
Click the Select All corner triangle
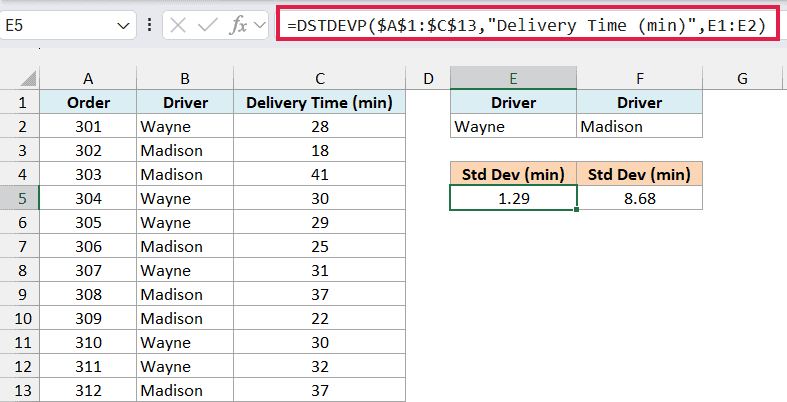(x=28, y=78)
